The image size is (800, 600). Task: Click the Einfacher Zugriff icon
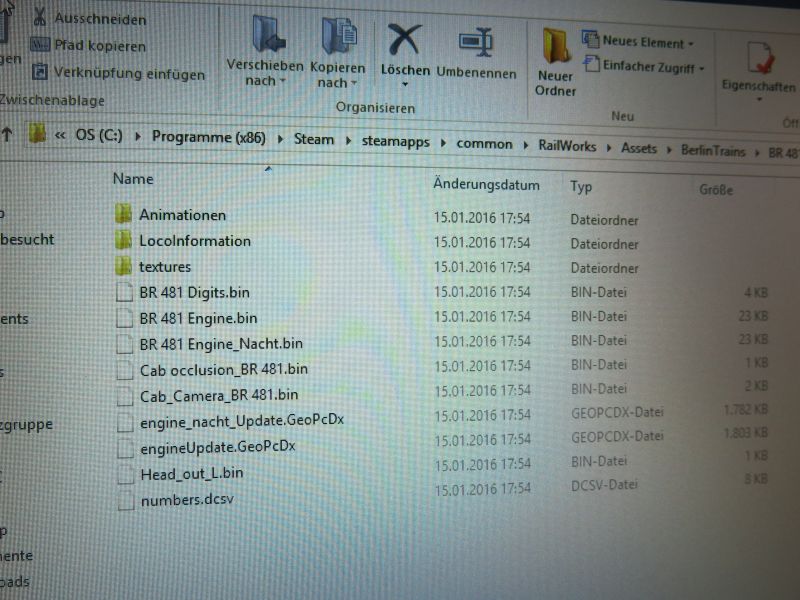(591, 63)
